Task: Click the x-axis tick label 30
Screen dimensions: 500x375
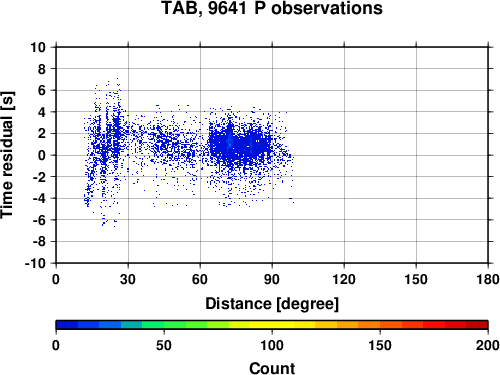Action: (x=128, y=279)
